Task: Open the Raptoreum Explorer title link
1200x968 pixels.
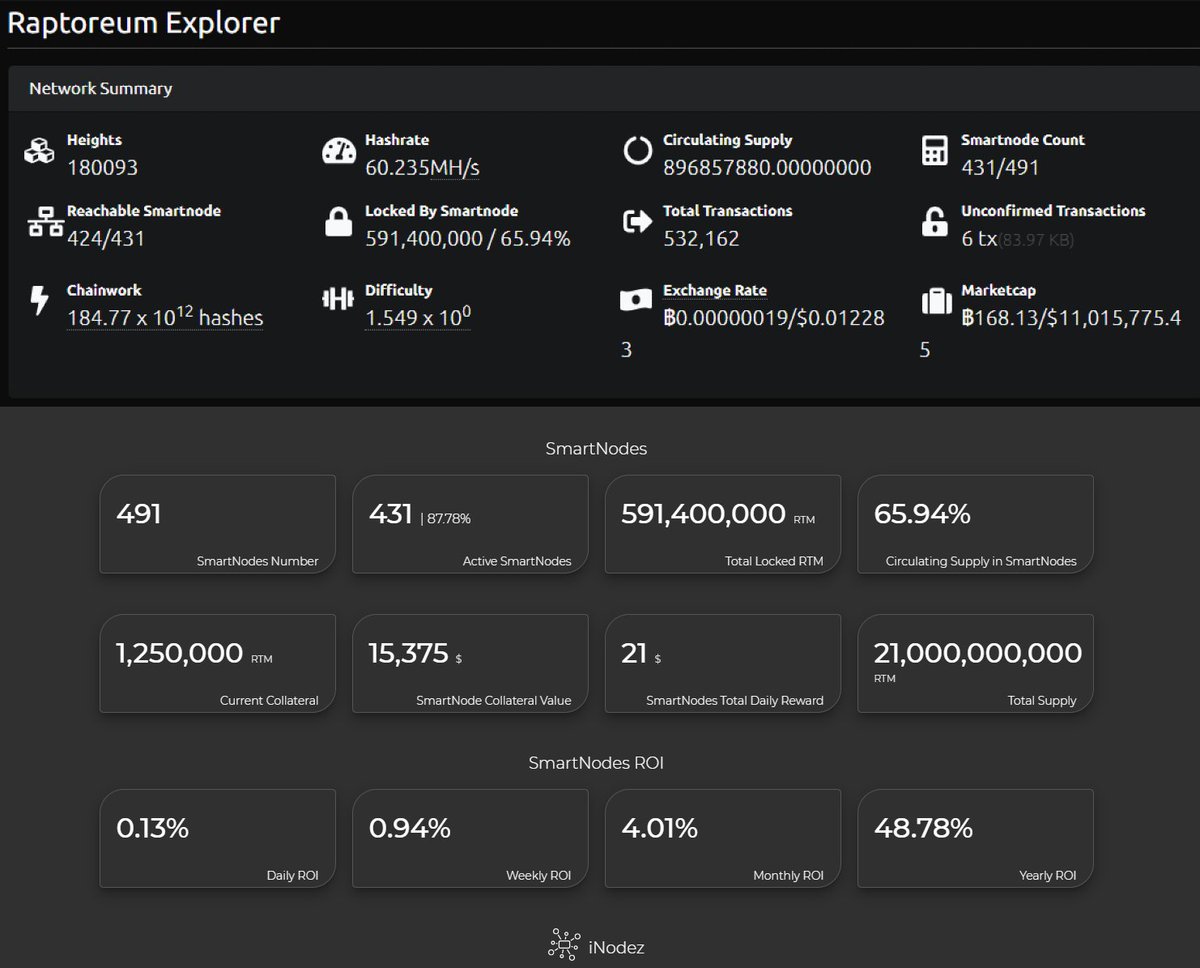Action: tap(144, 22)
